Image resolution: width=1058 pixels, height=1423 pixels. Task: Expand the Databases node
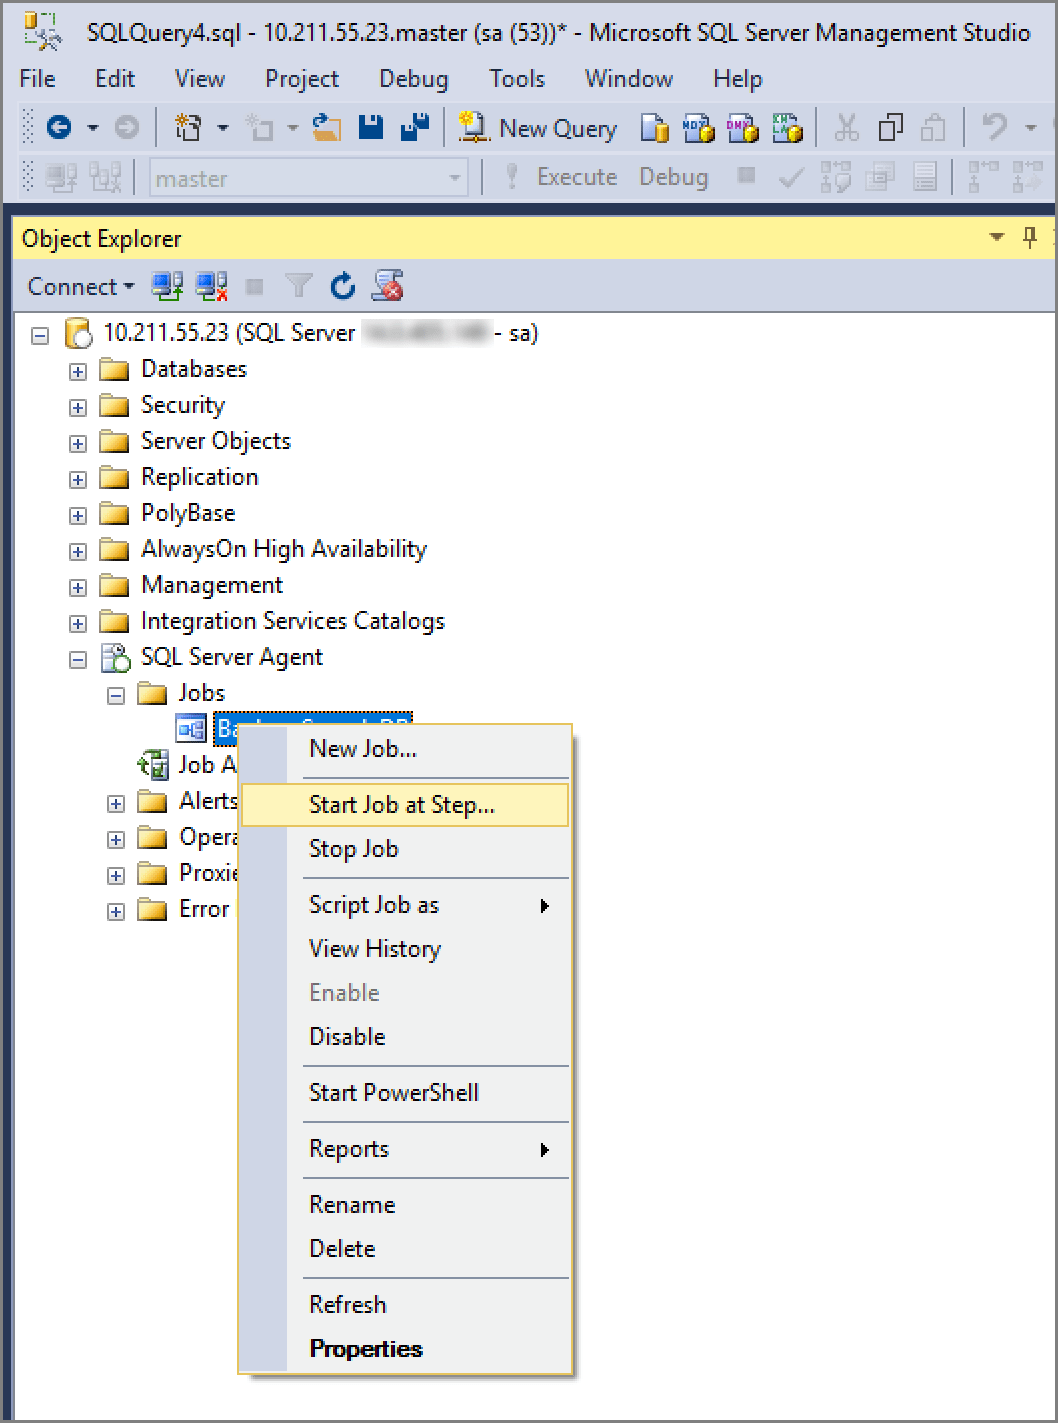click(78, 371)
